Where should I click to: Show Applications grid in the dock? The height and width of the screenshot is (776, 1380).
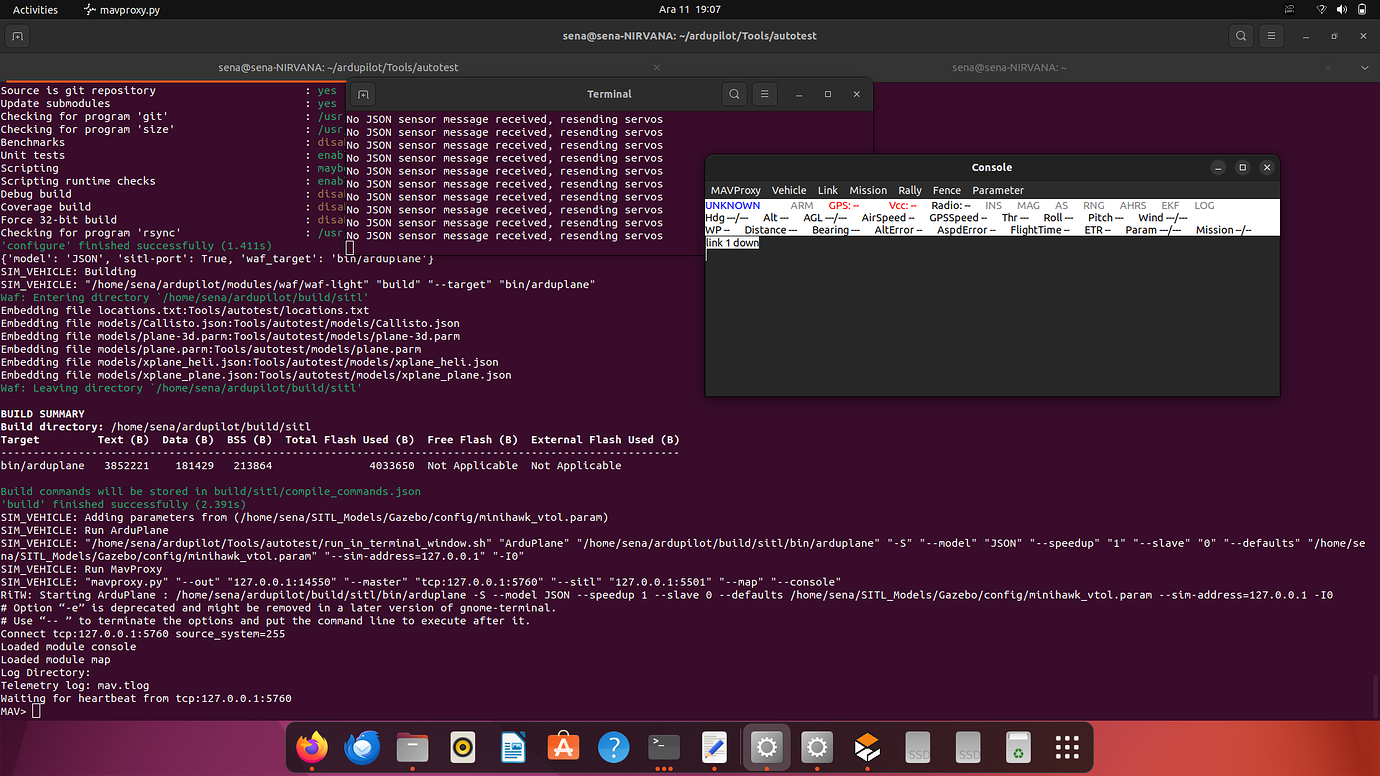pos(1067,747)
